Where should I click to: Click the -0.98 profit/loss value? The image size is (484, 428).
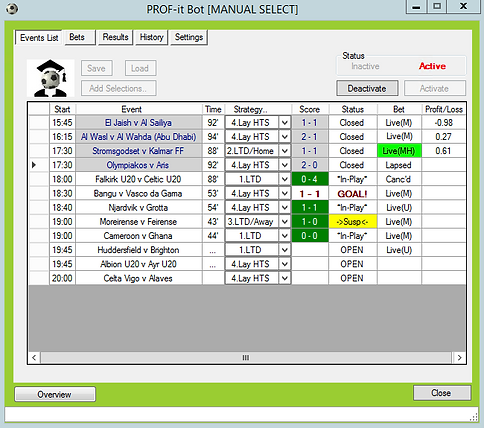click(444, 123)
